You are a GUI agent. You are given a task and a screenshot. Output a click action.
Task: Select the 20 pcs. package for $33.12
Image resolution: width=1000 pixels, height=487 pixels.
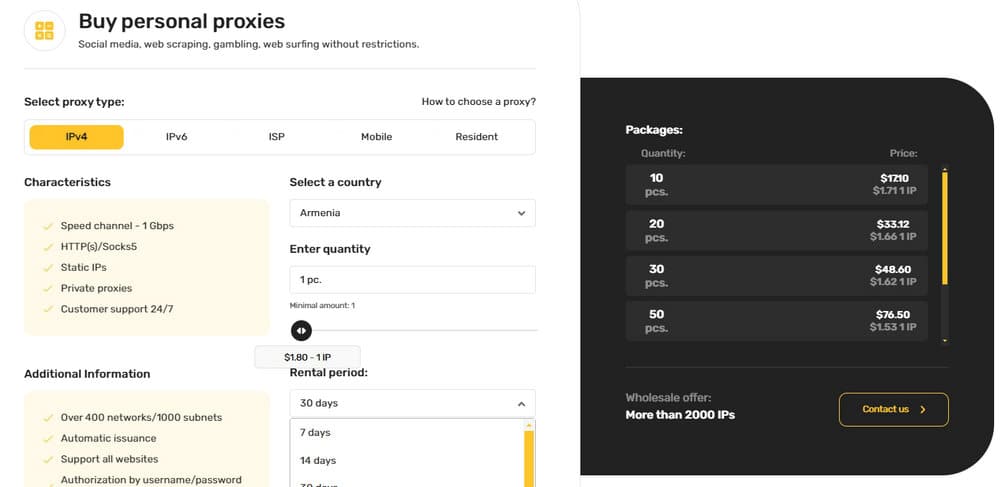(777, 230)
